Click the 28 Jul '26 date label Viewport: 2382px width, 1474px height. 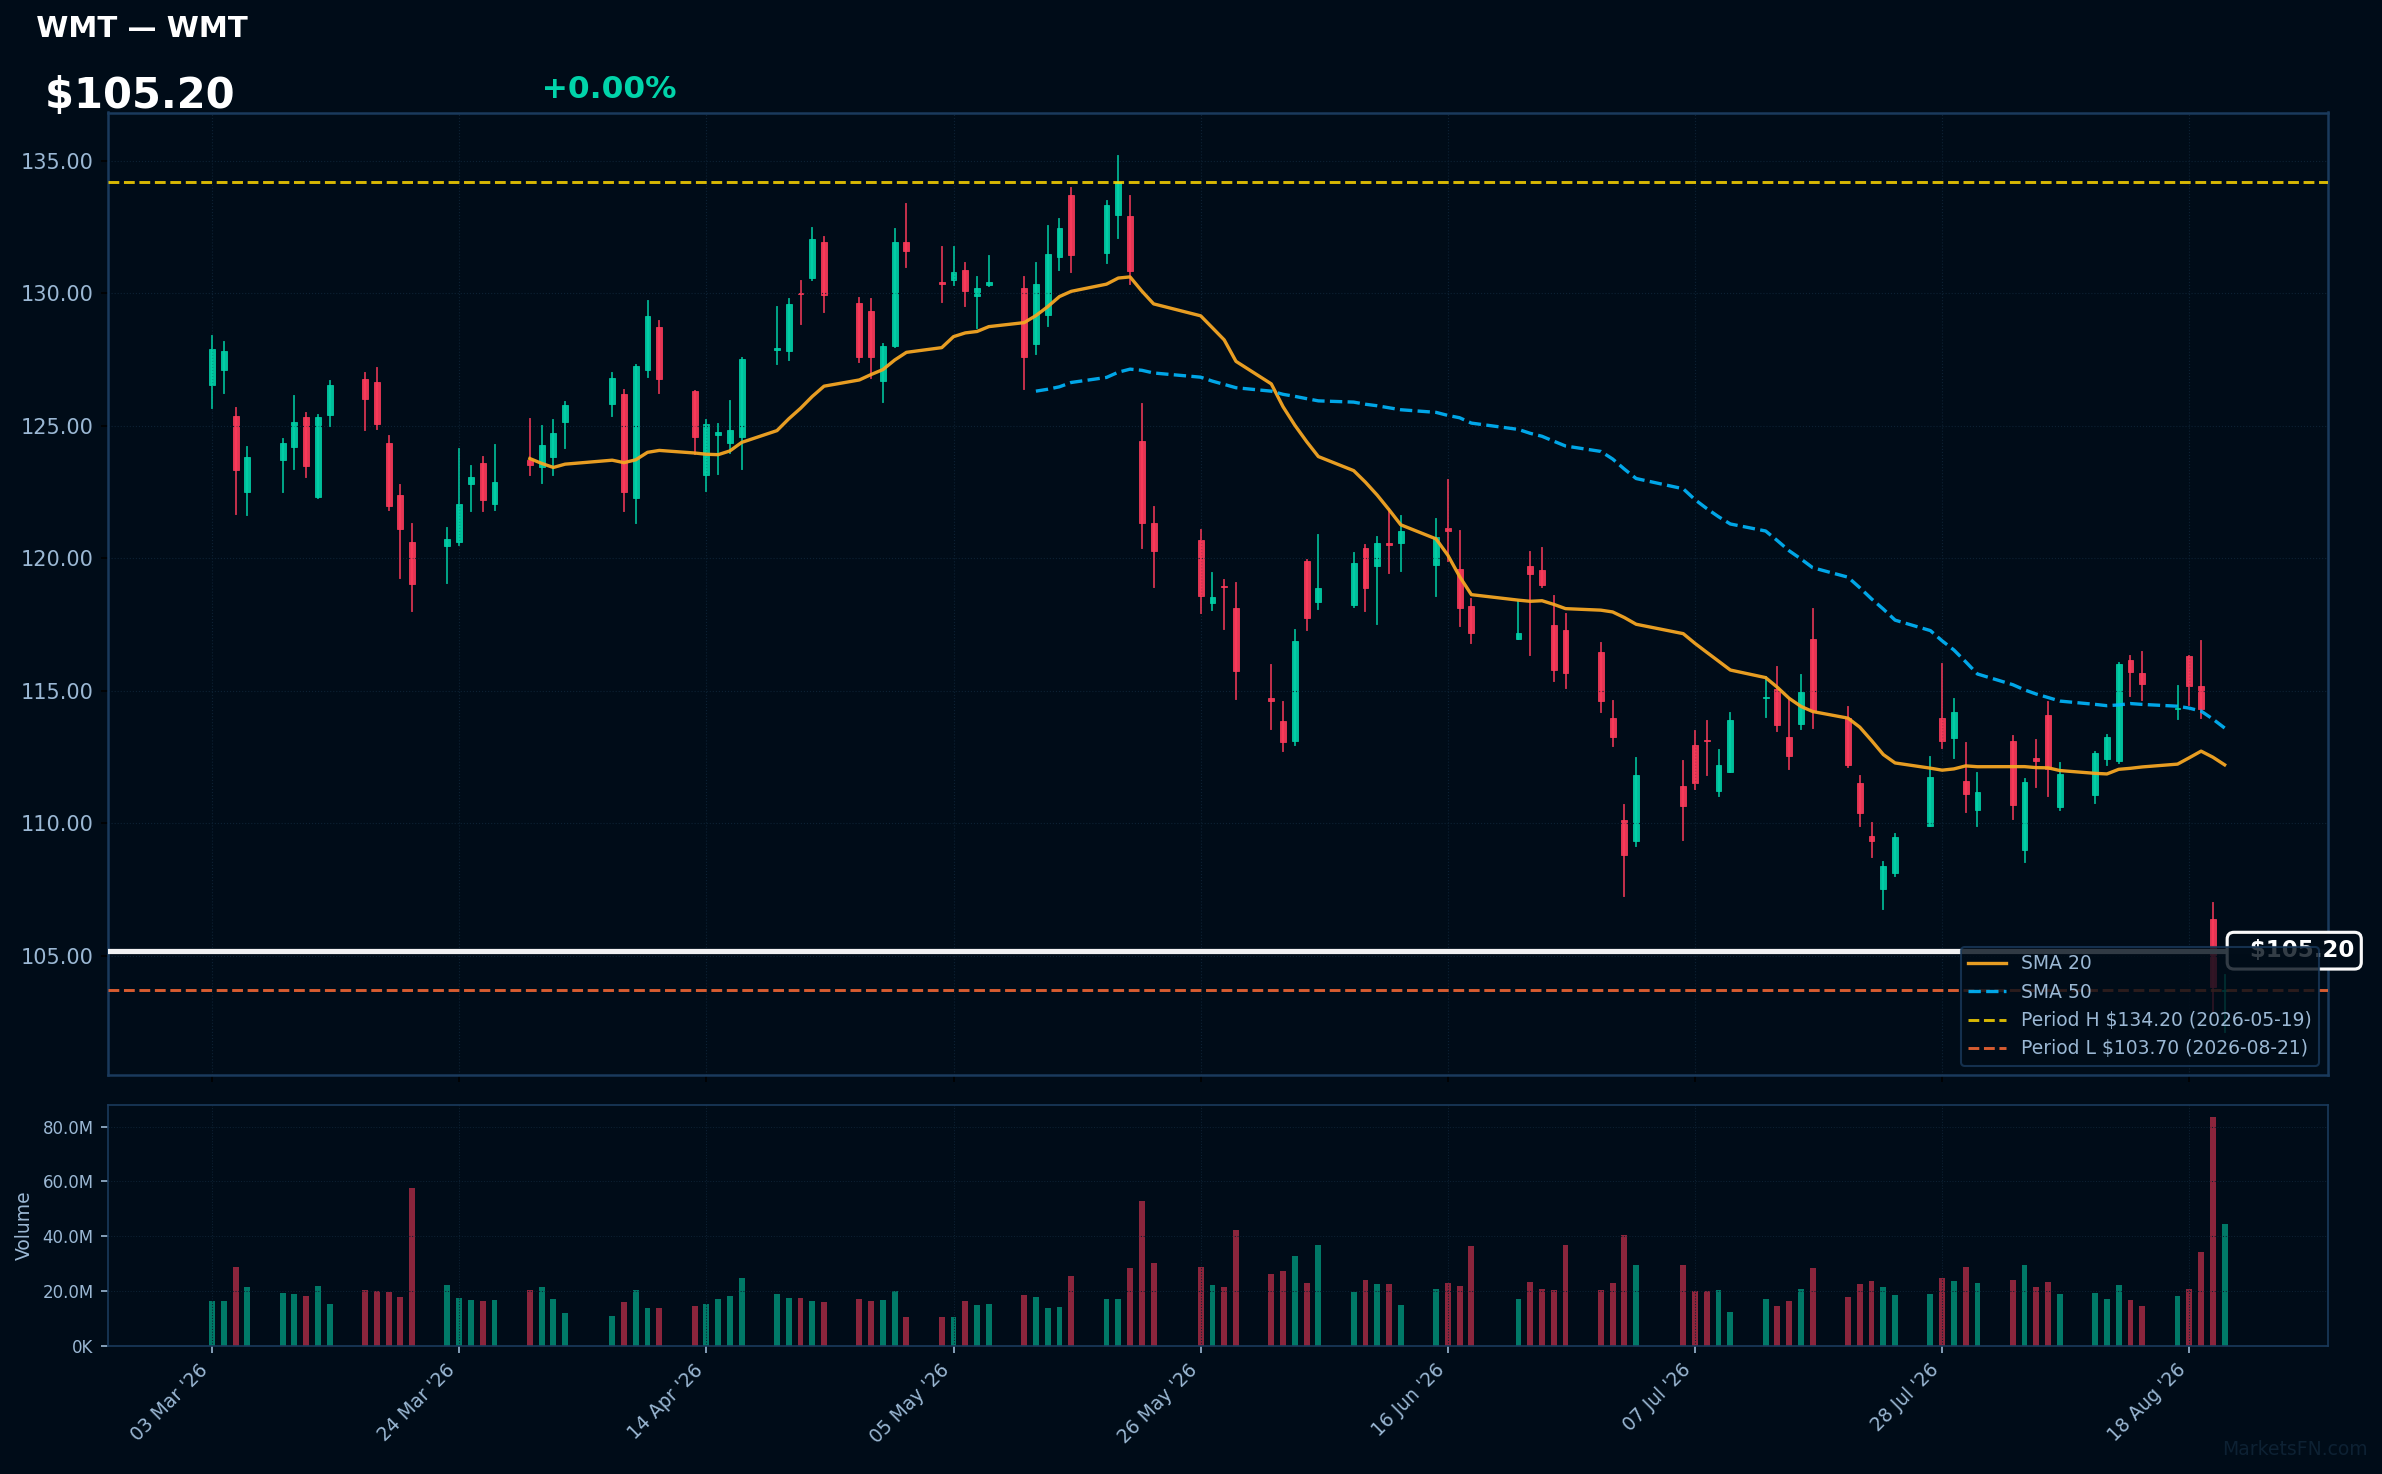1903,1397
